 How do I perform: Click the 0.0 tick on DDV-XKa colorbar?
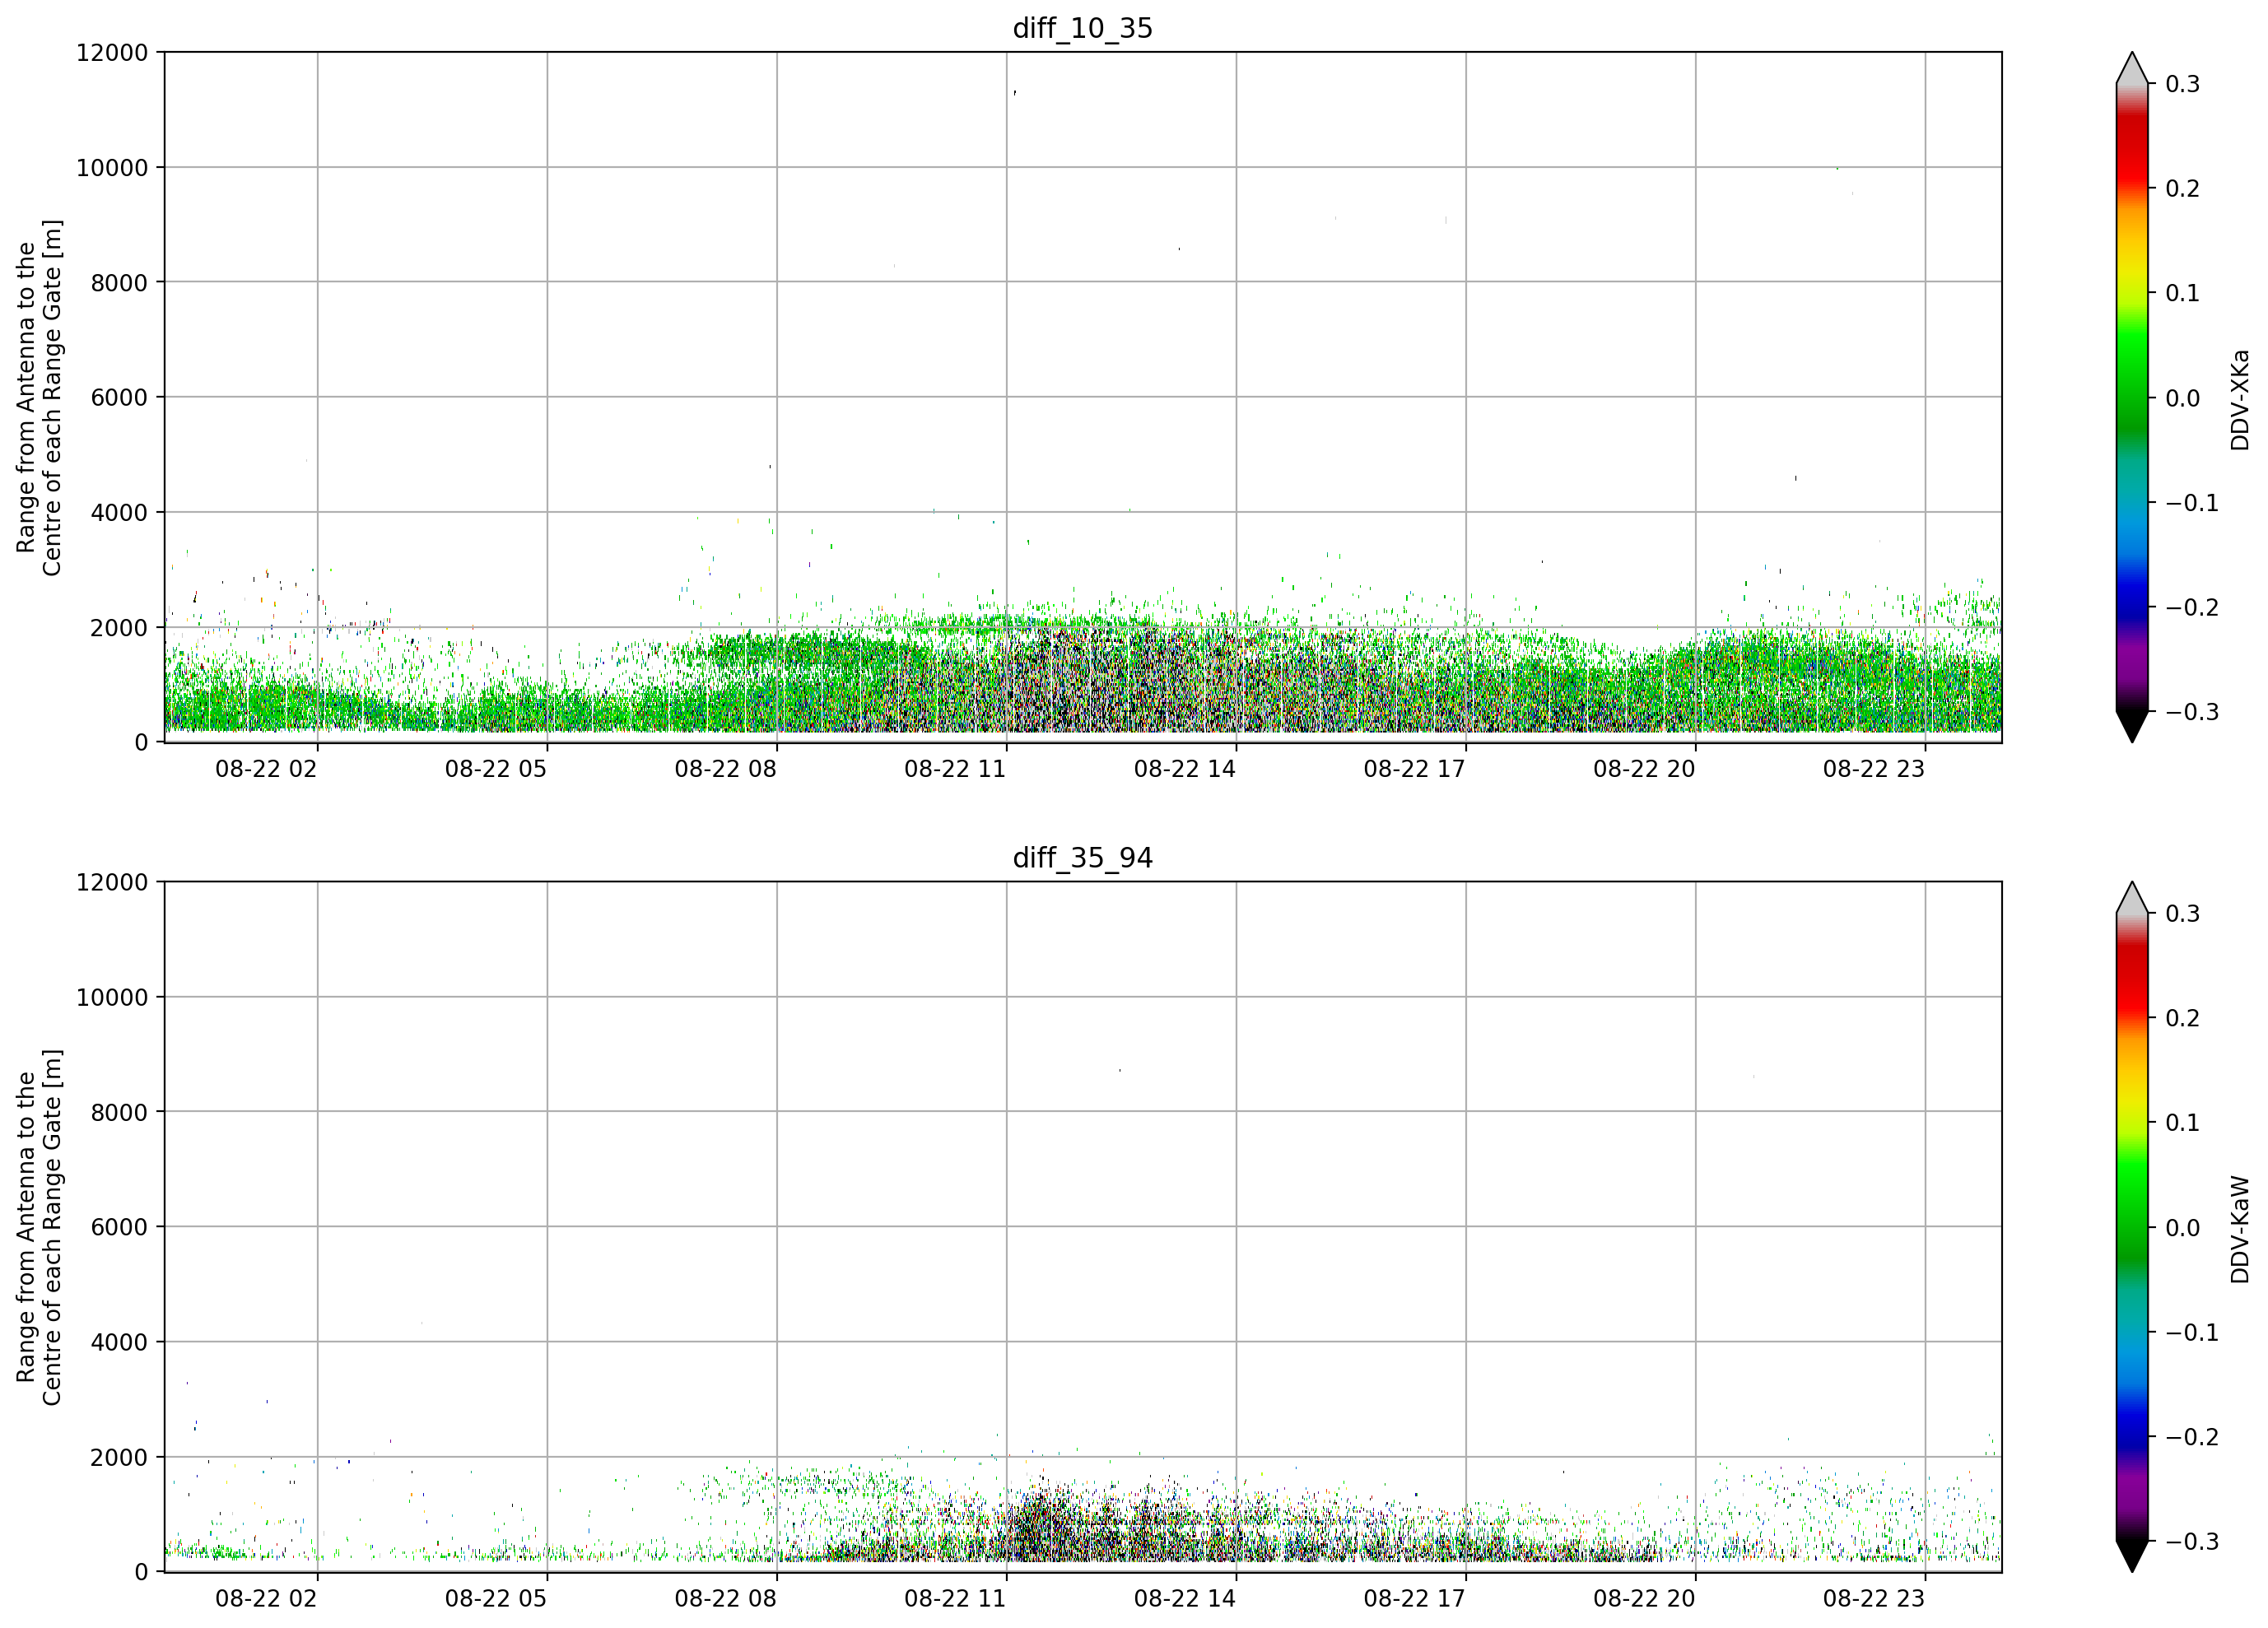pos(2183,399)
